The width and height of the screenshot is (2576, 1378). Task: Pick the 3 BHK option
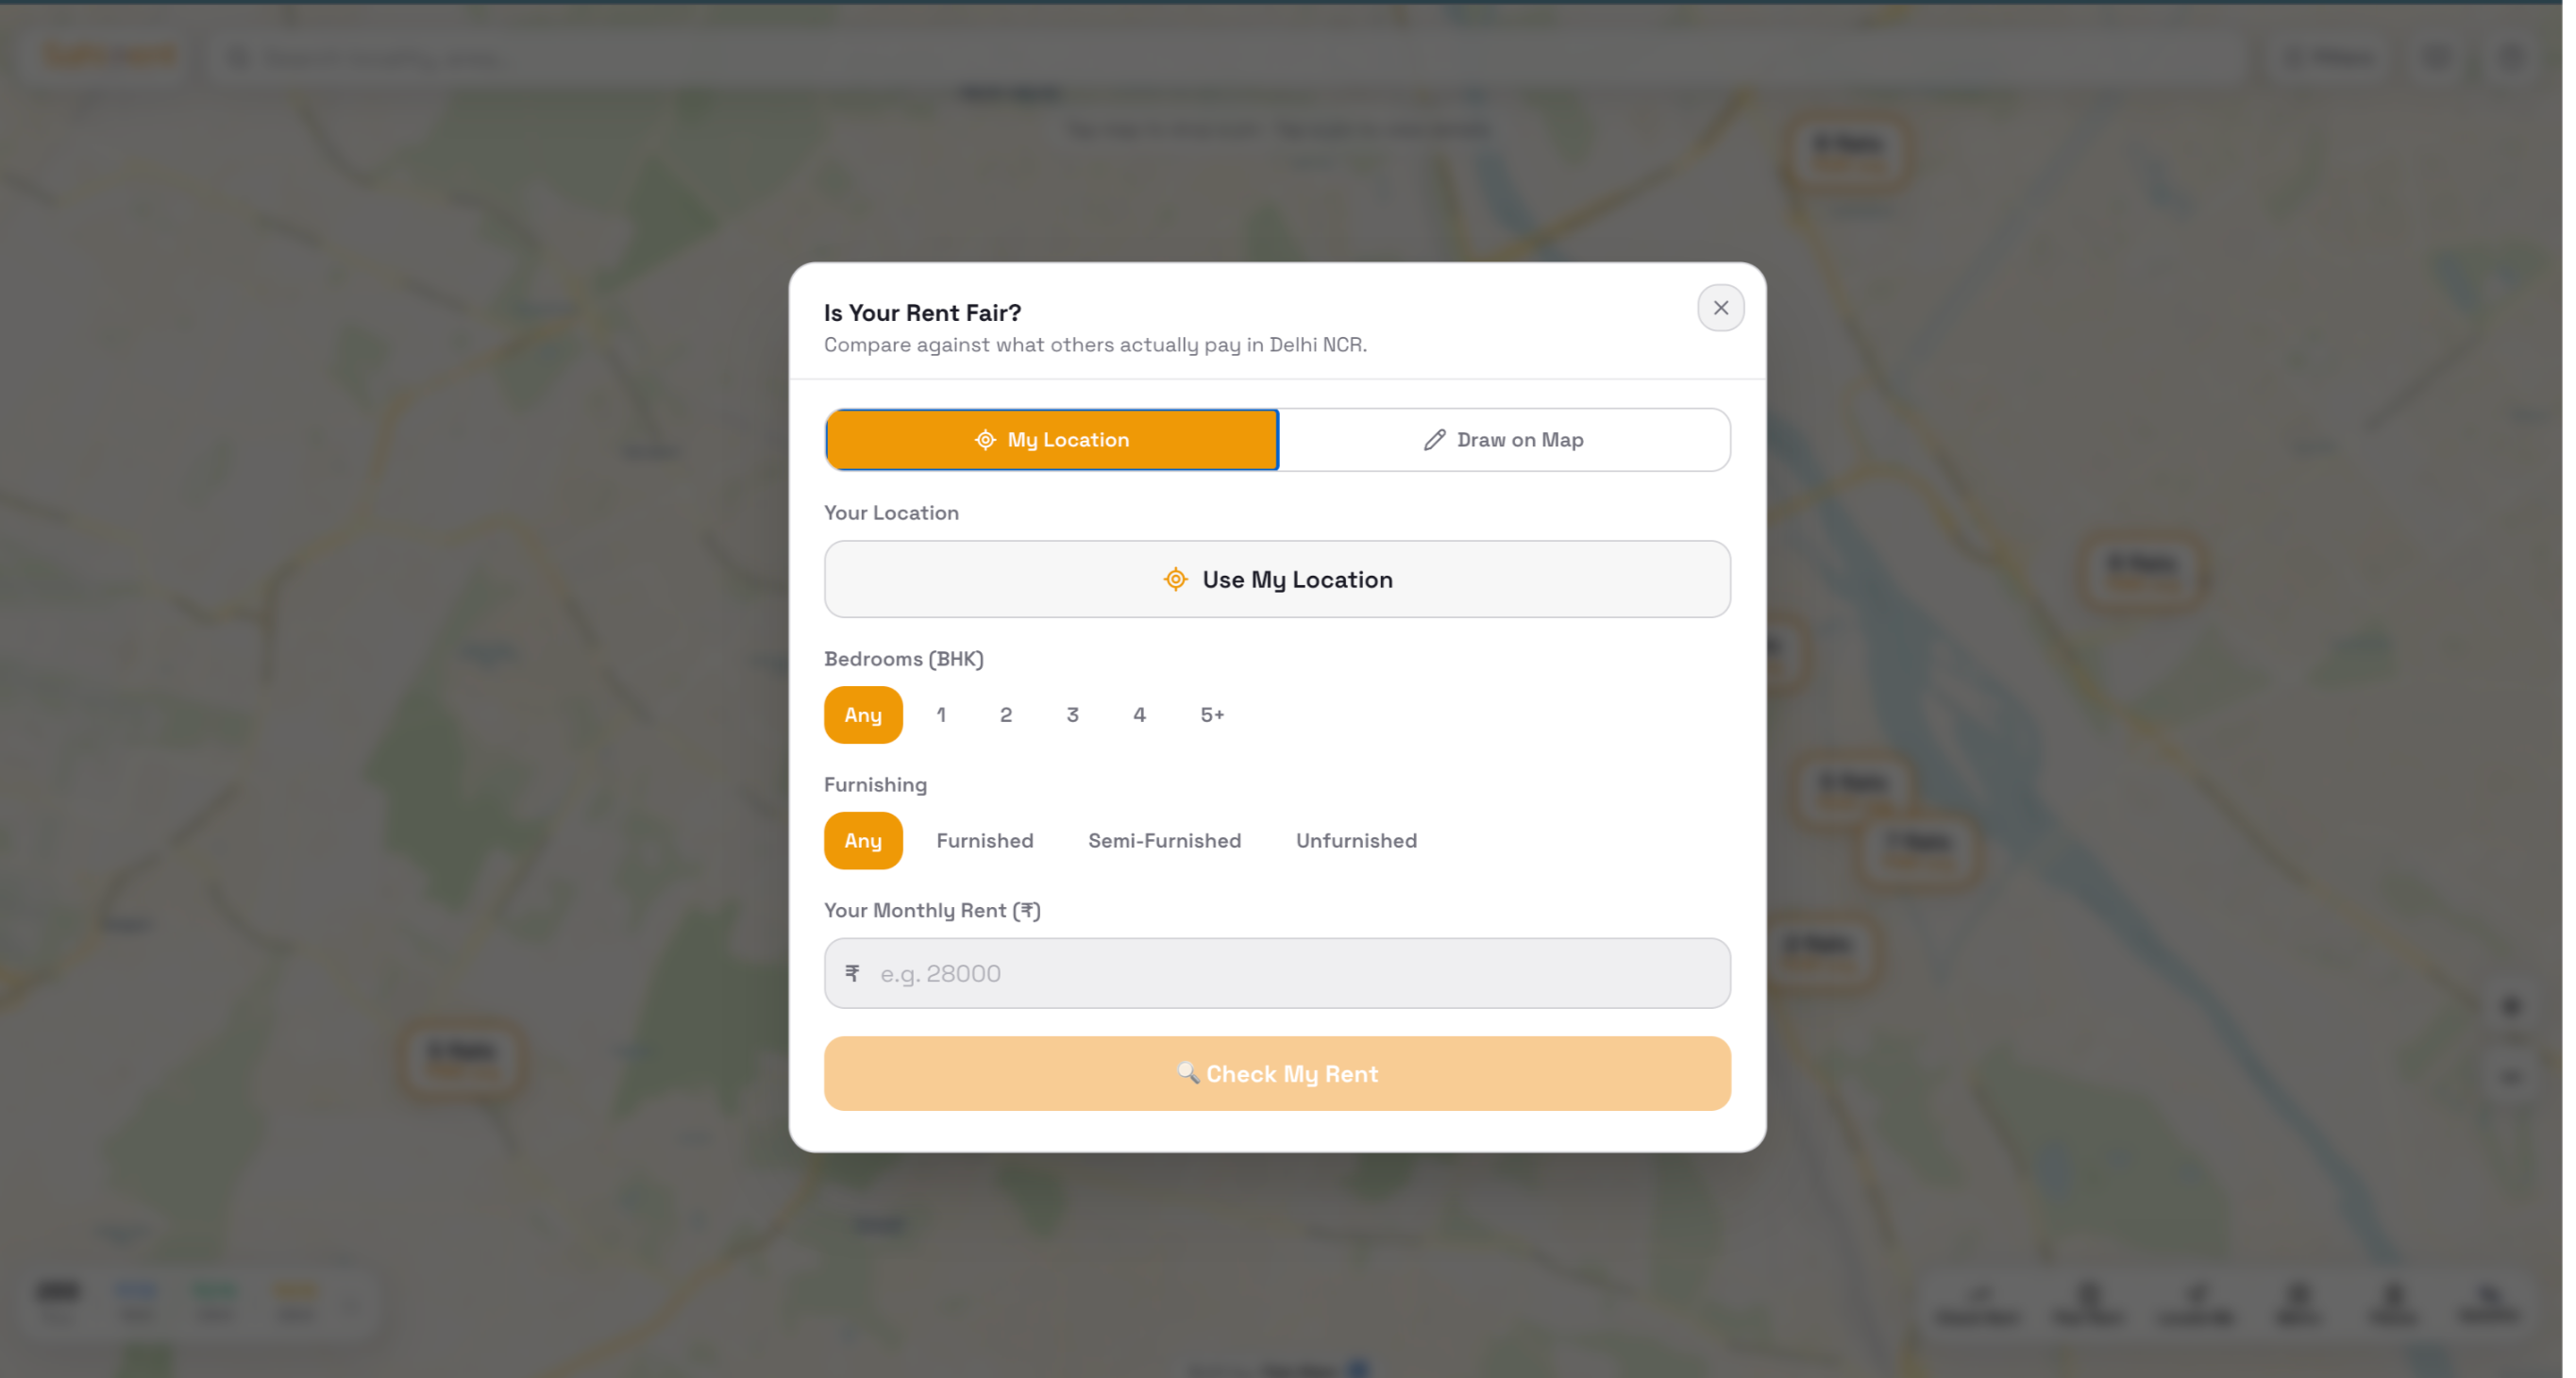click(1072, 715)
